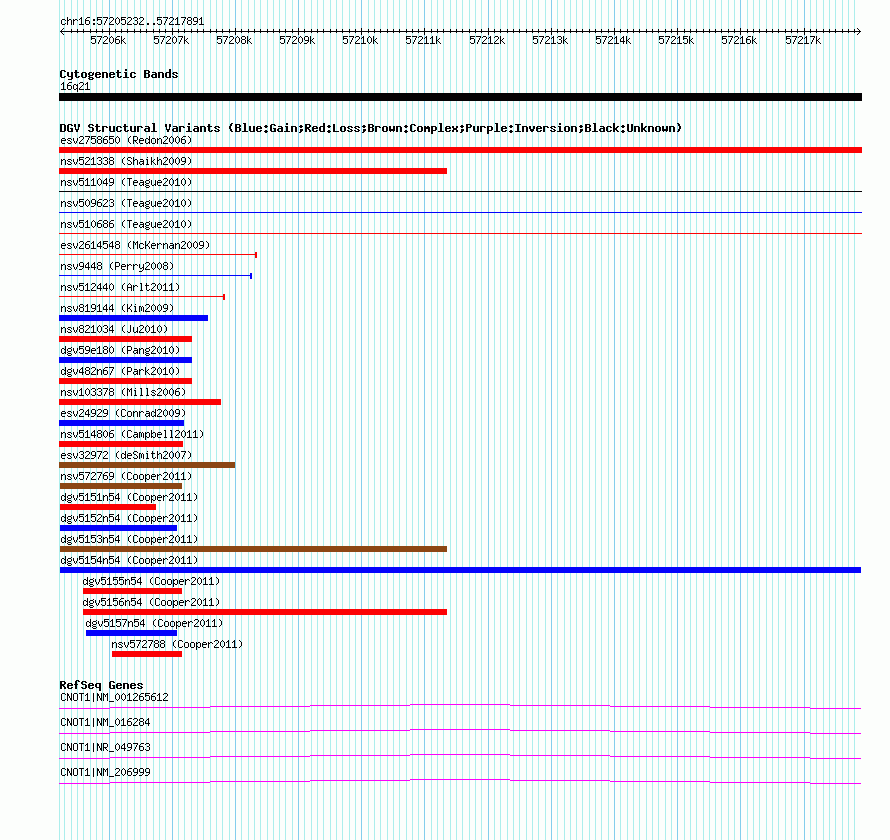890x840 pixels.
Task: Click the ruler's right end arrow
Action: 859,32
